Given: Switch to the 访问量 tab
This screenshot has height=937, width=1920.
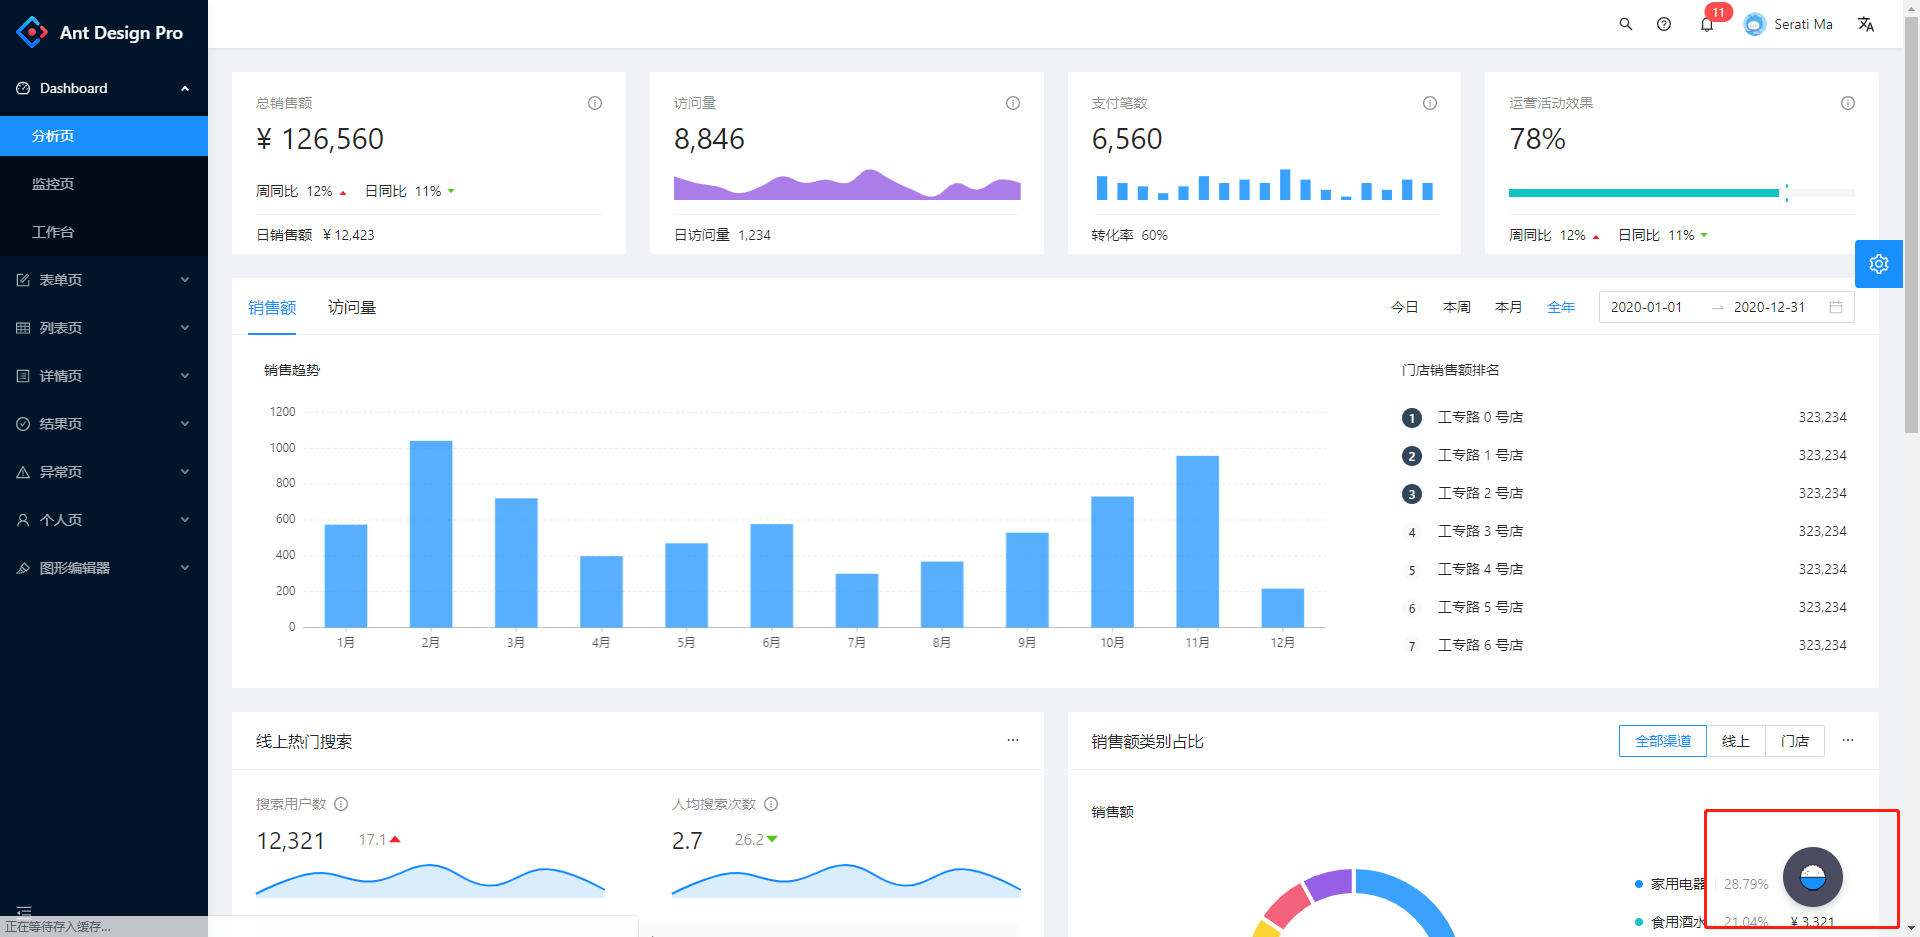Looking at the screenshot, I should coord(352,307).
